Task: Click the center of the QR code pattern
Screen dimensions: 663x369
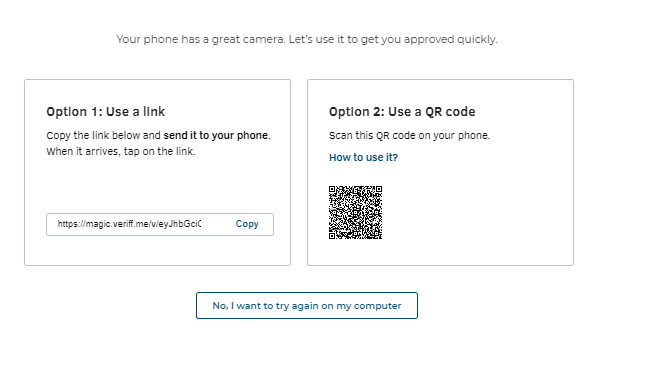Action: pos(356,213)
